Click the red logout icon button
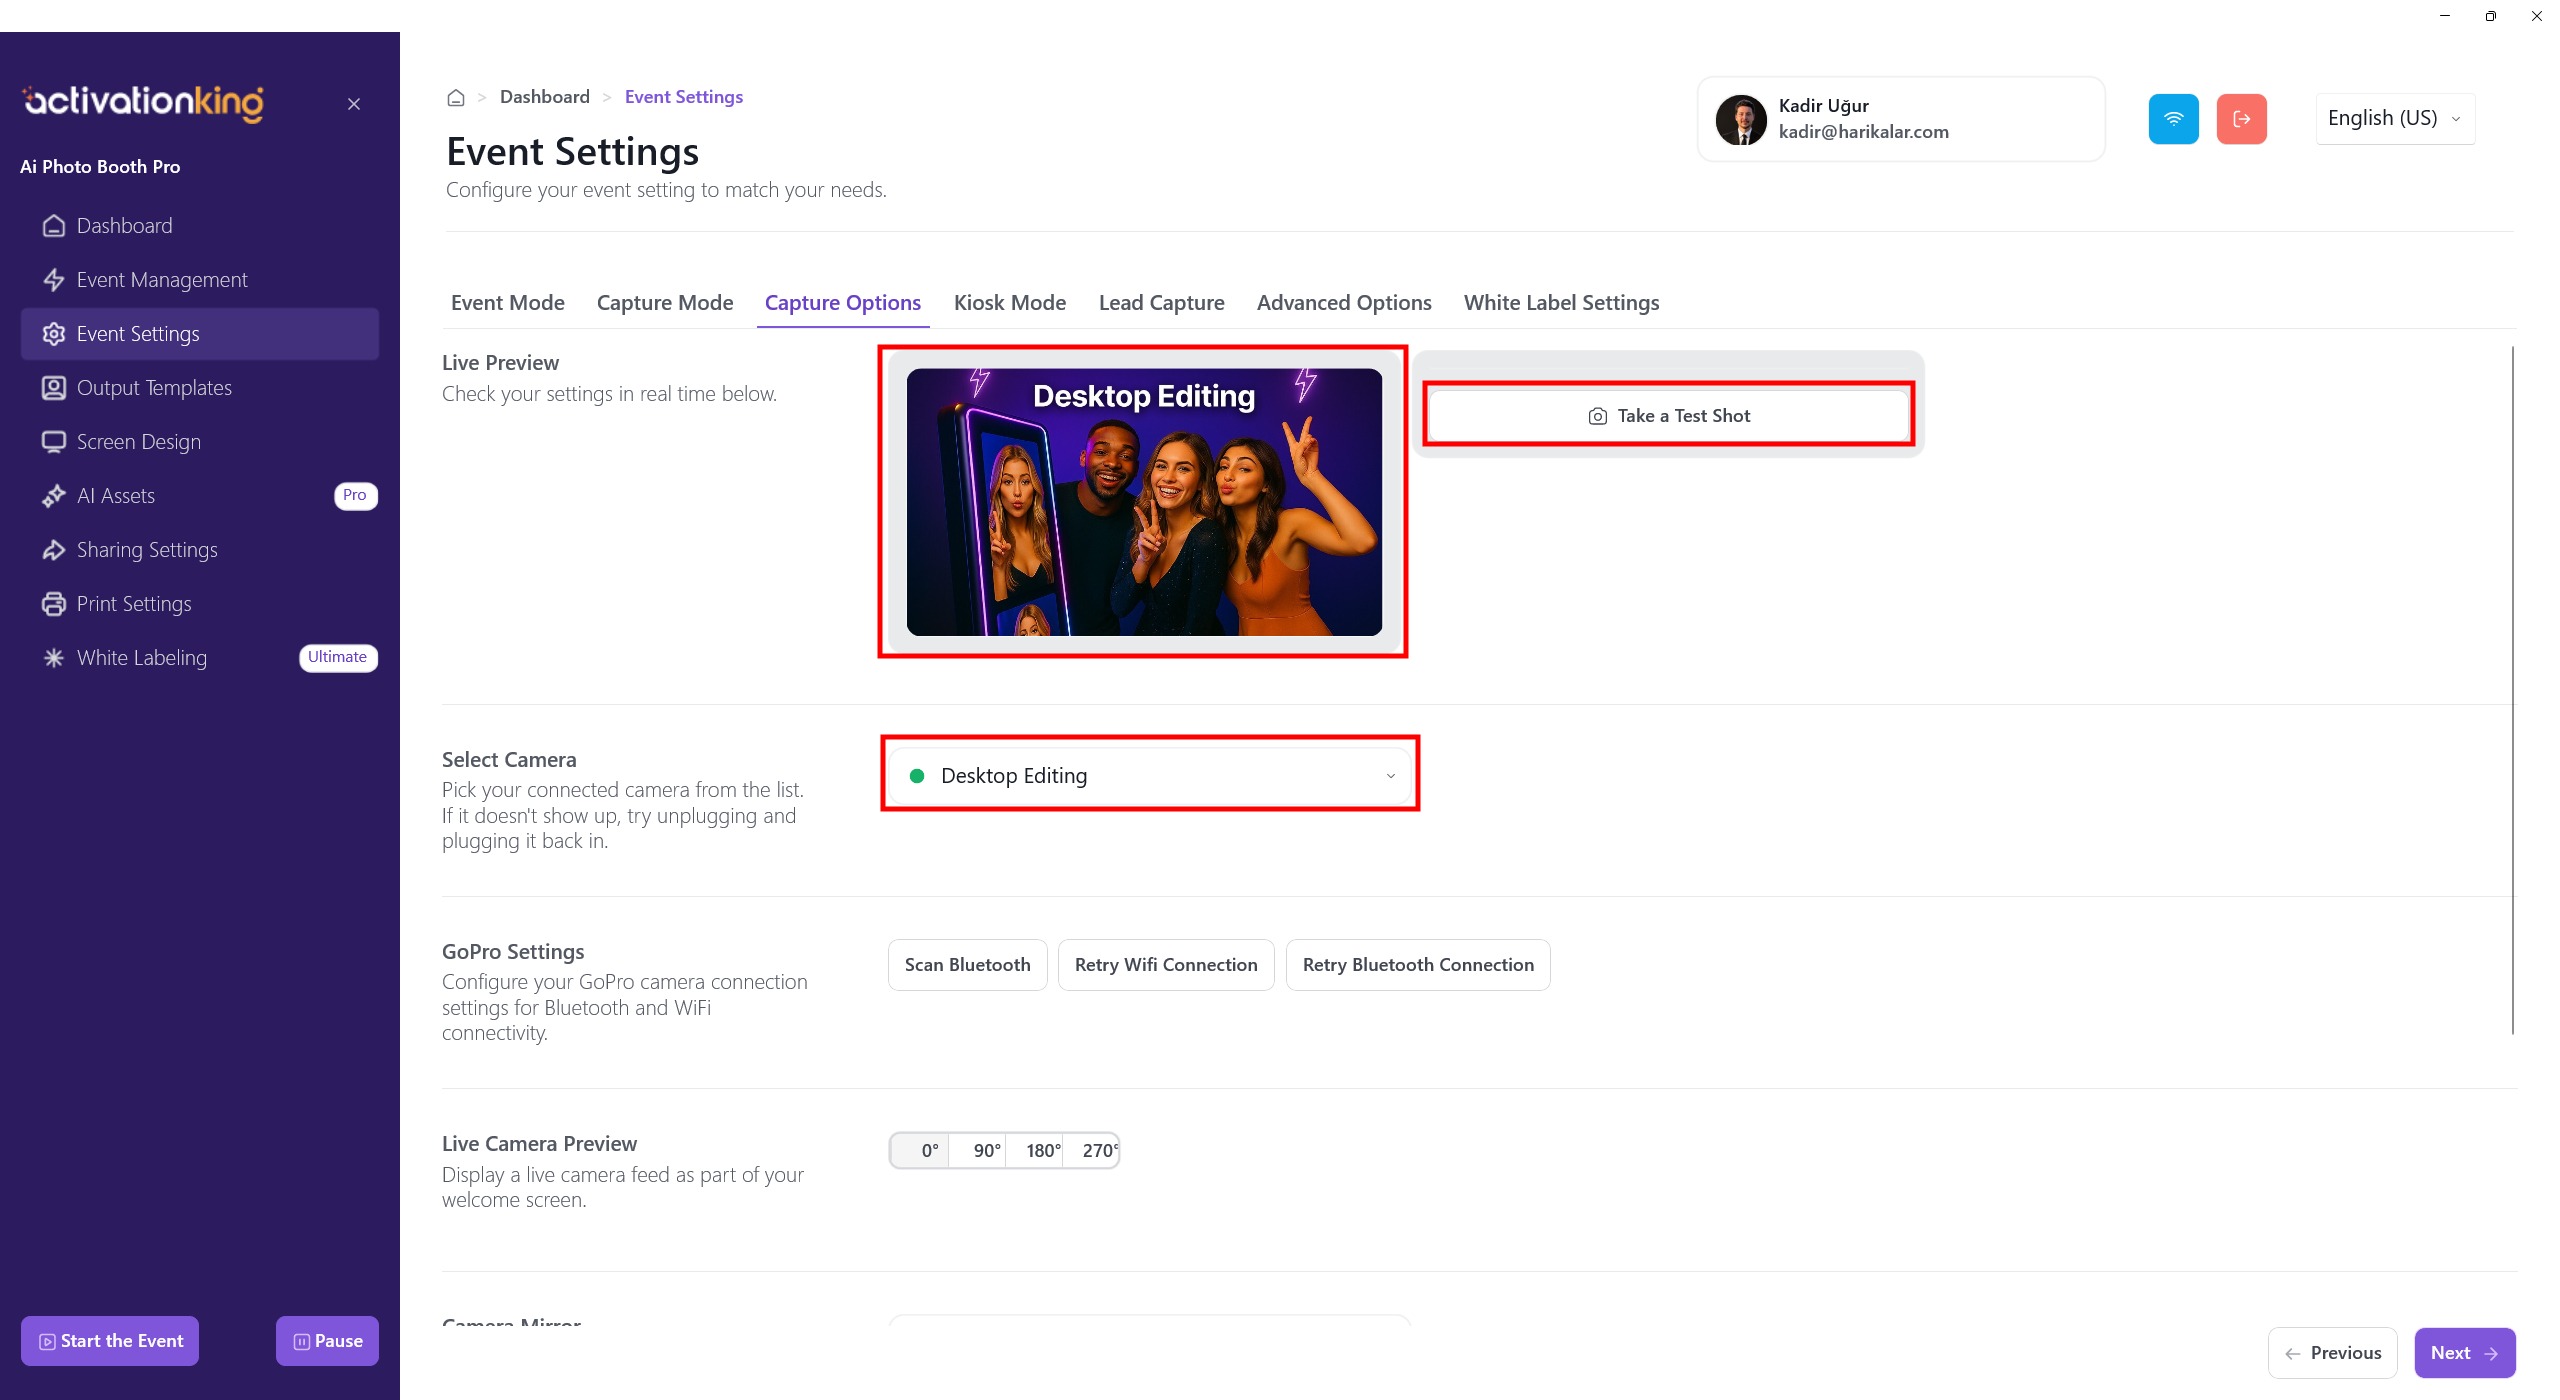This screenshot has width=2560, height=1400. tap(2241, 119)
